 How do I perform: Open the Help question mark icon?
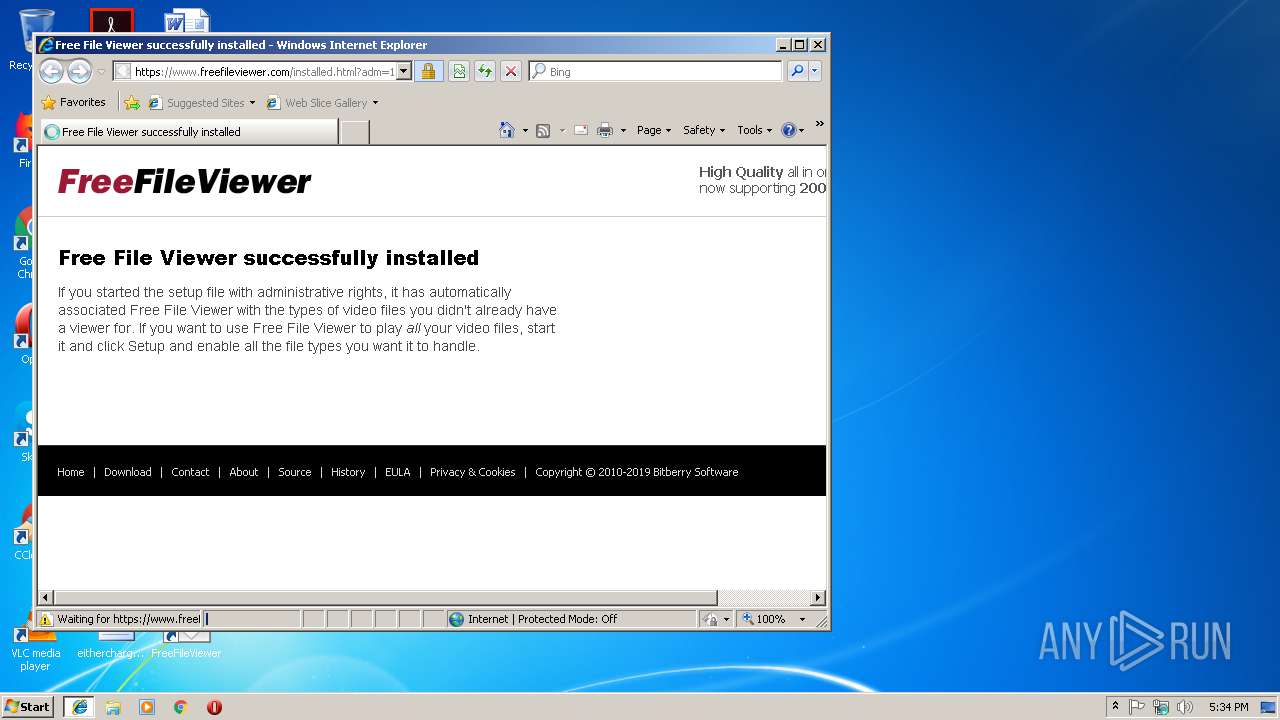(x=788, y=130)
